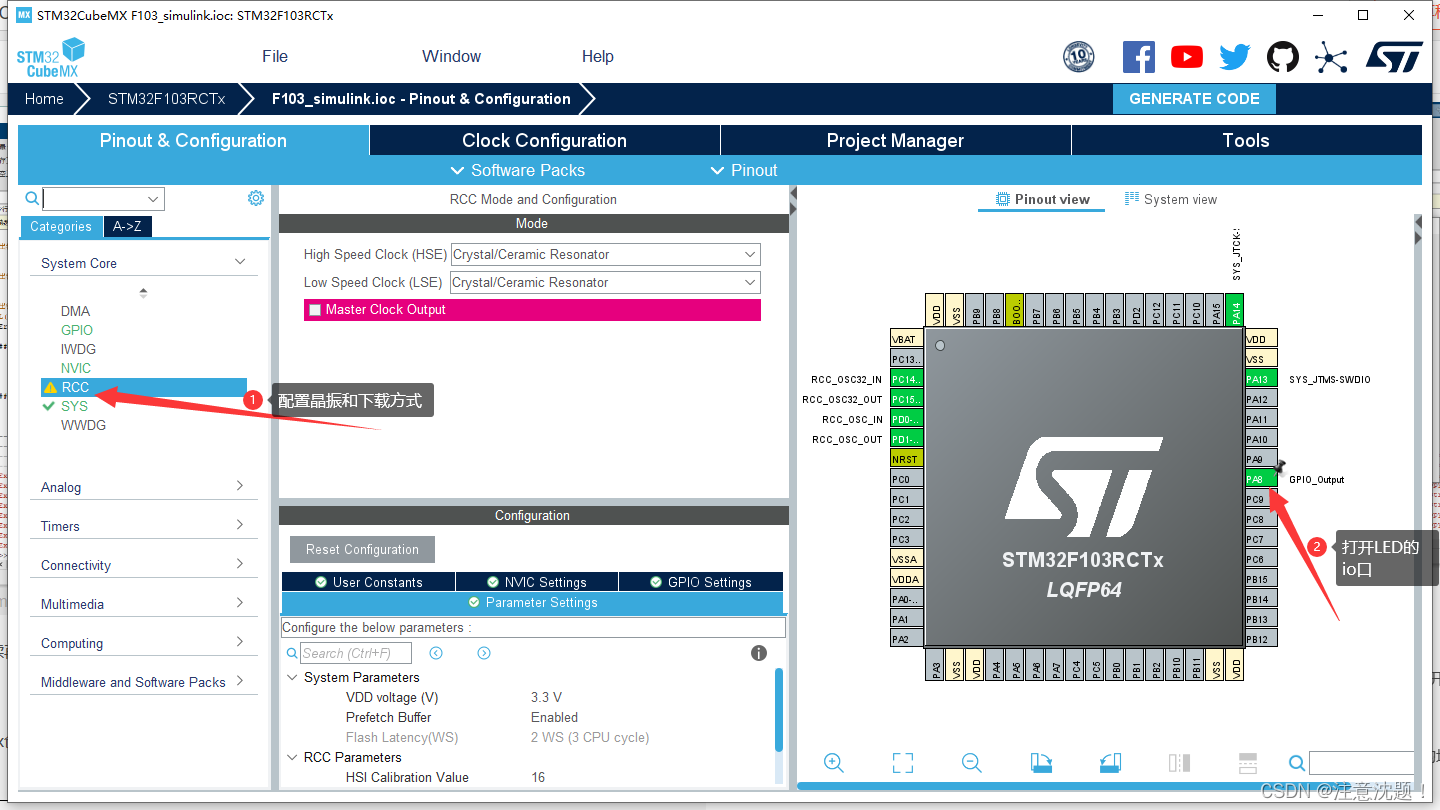Viewport: 1440px width, 810px height.
Task: Zoom in on the chip pinout
Action: coord(834,762)
